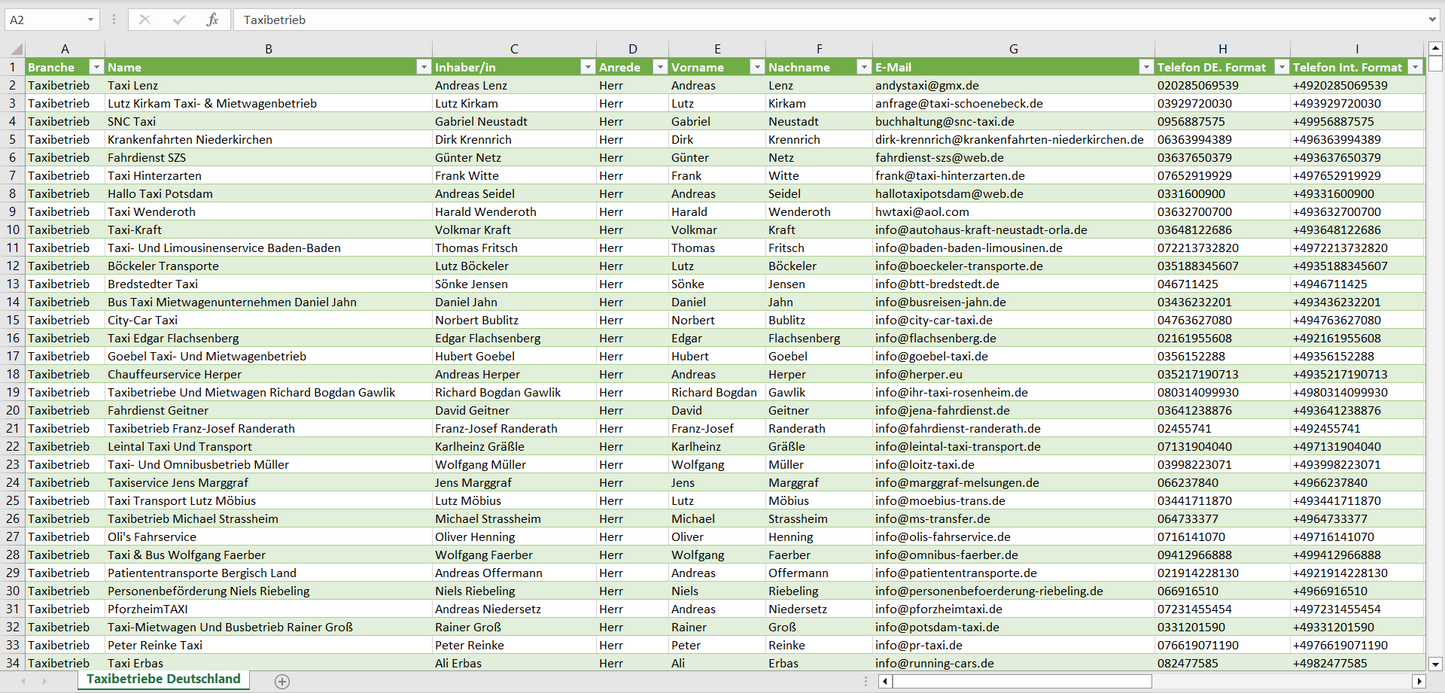1445x693 pixels.
Task: Expand the formula bar with the chevron
Action: (x=1433, y=20)
